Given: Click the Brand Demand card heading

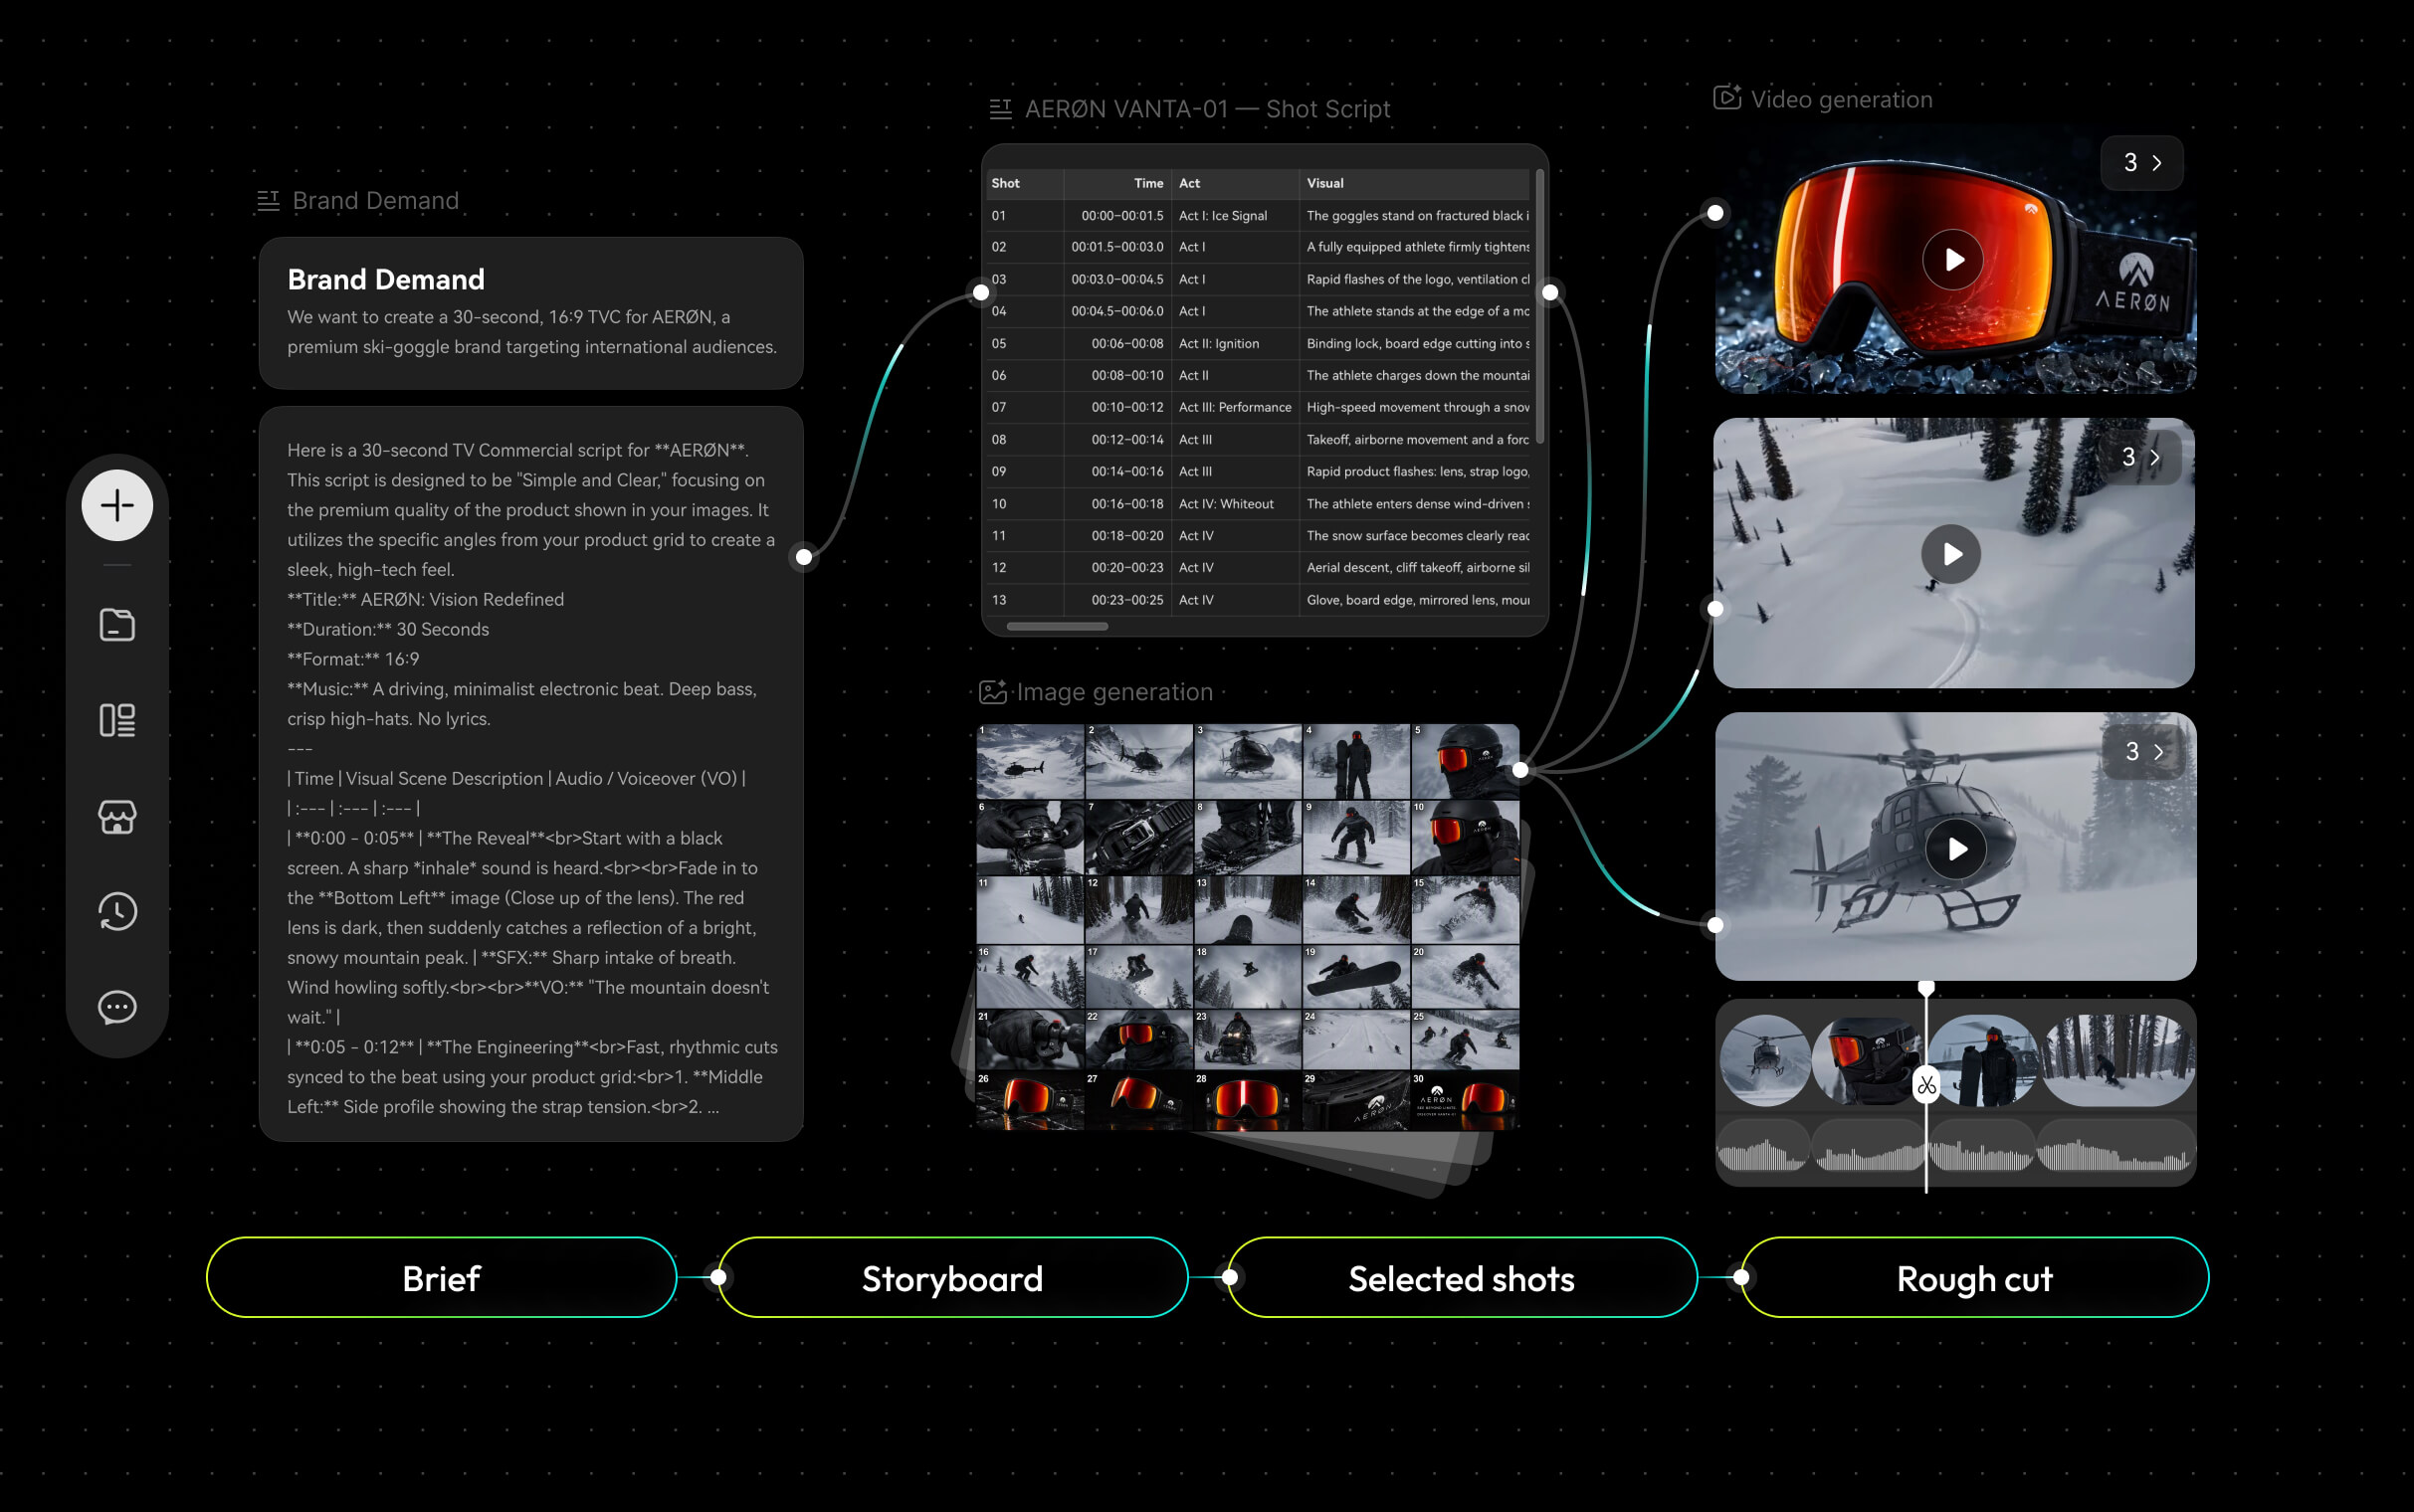Looking at the screenshot, I should [386, 279].
